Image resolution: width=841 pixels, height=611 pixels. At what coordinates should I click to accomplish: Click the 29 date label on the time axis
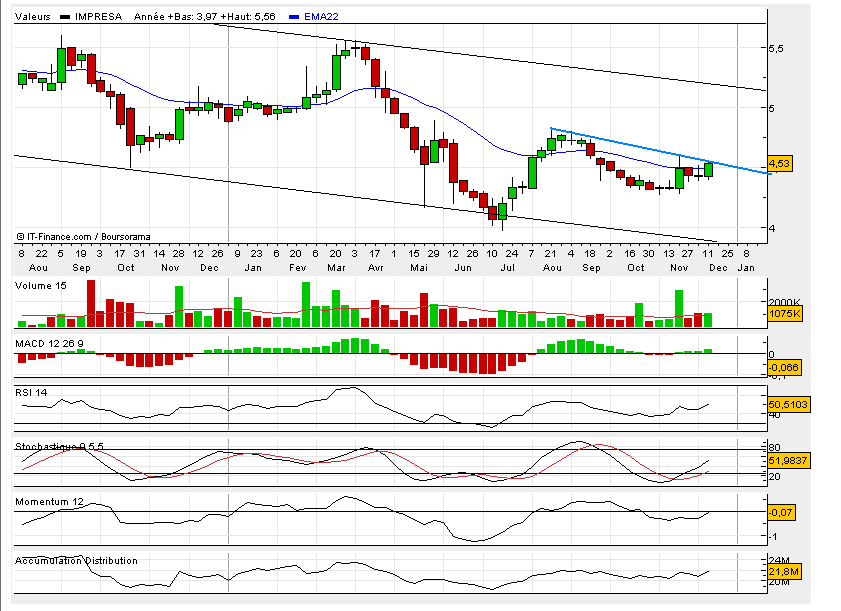[x=433, y=254]
